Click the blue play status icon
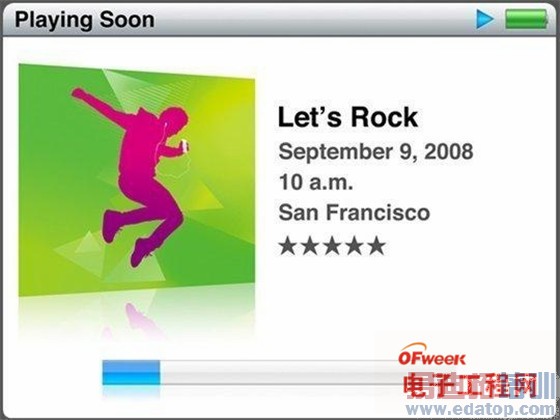The width and height of the screenshot is (560, 420). pos(485,19)
